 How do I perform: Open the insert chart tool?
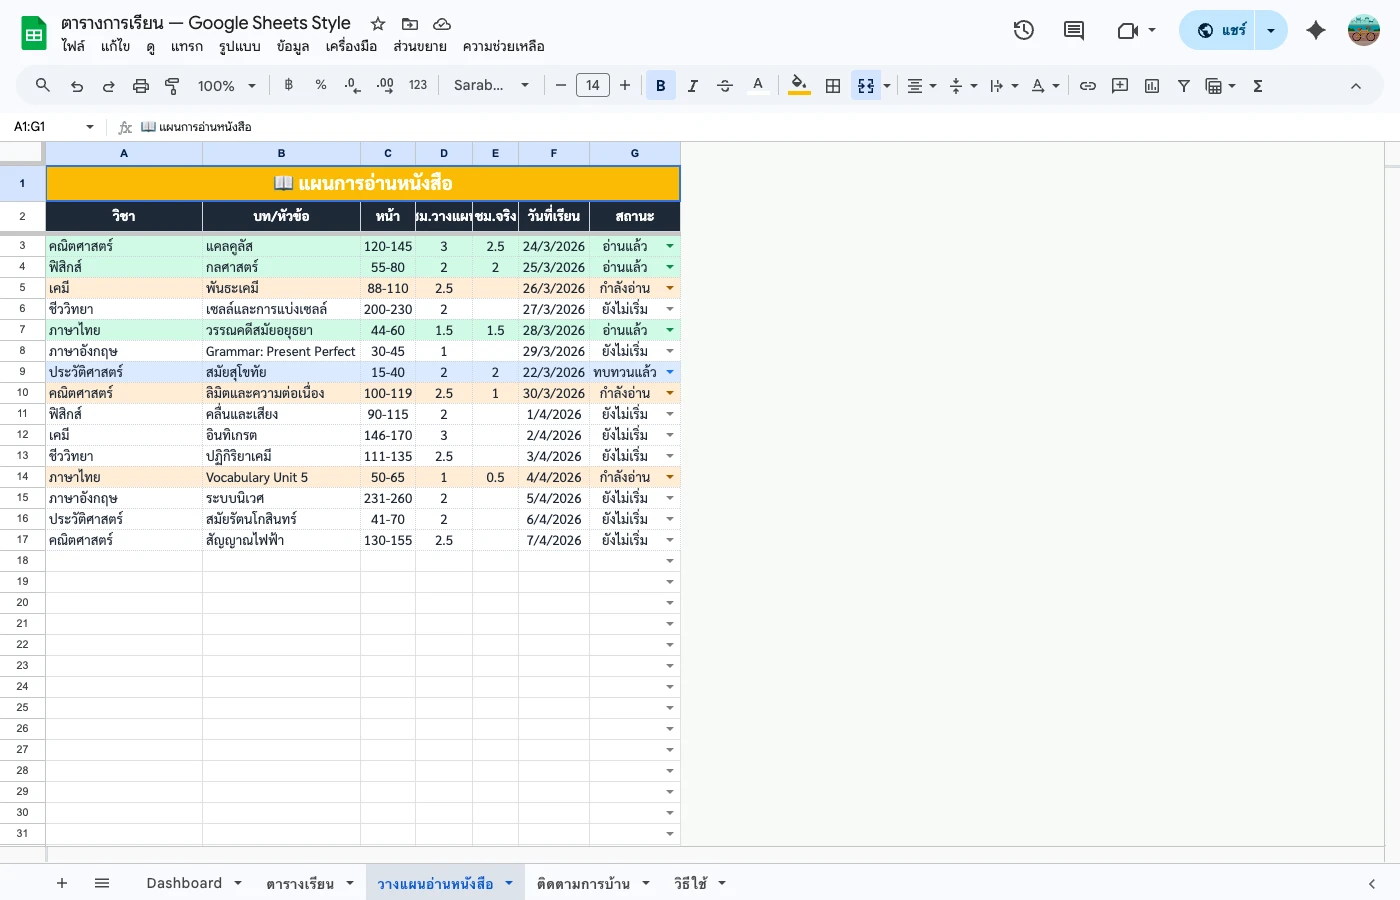tap(1151, 85)
